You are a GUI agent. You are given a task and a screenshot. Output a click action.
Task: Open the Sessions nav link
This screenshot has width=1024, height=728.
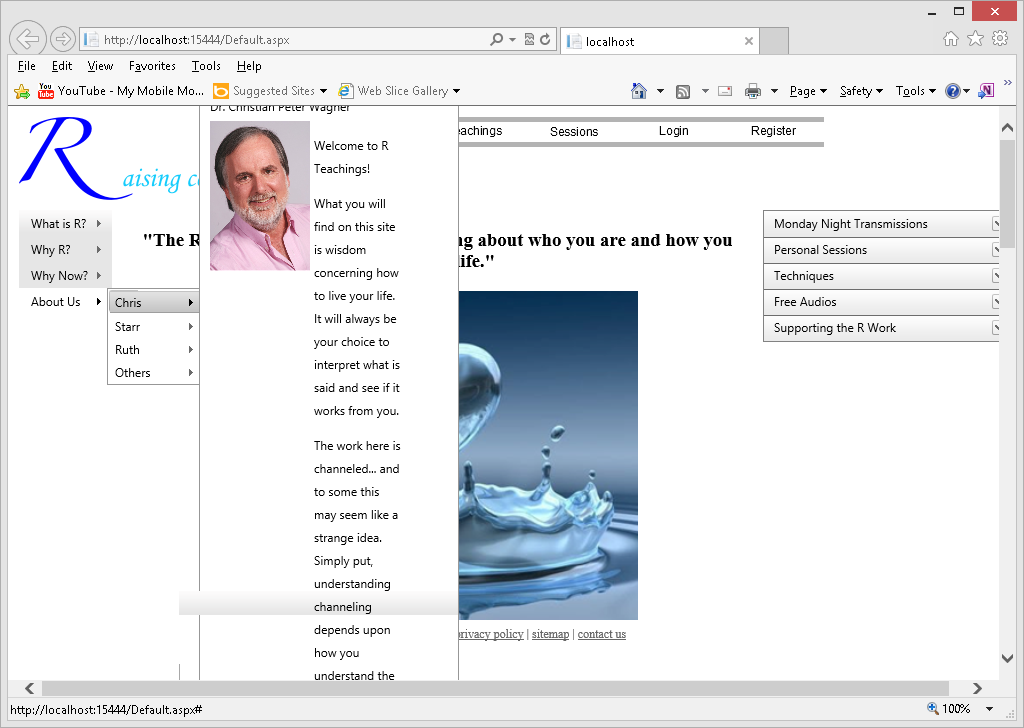click(x=574, y=131)
